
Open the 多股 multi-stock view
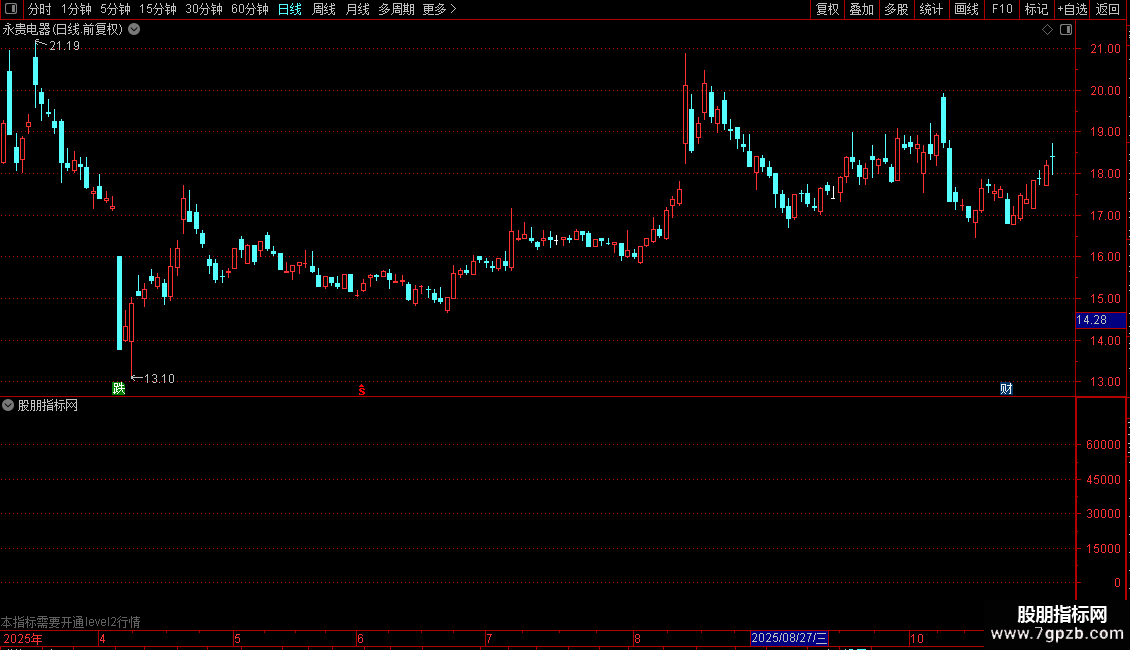tap(896, 9)
